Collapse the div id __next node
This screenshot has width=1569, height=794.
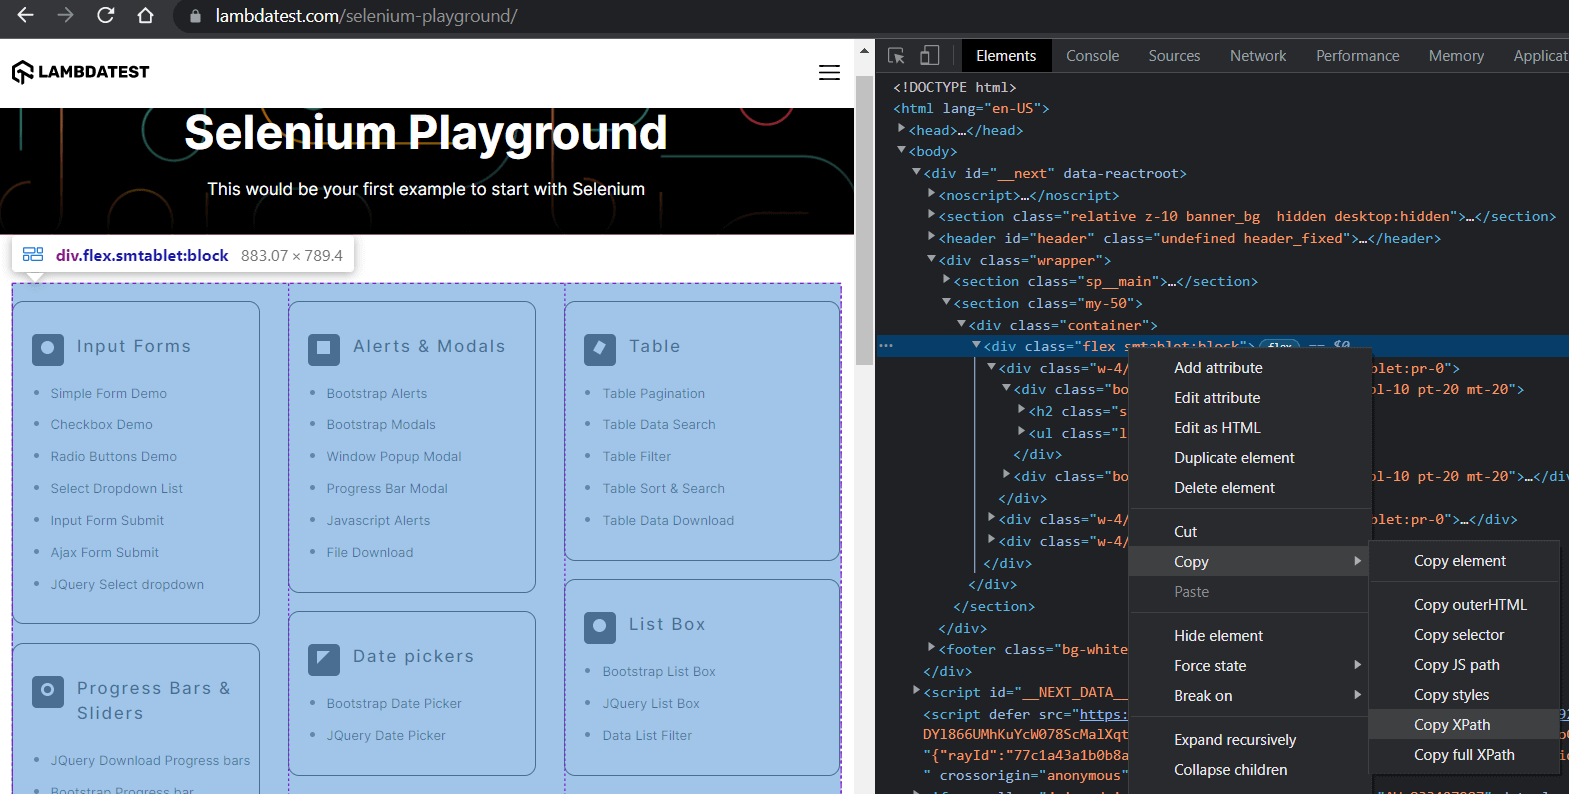[x=916, y=172]
